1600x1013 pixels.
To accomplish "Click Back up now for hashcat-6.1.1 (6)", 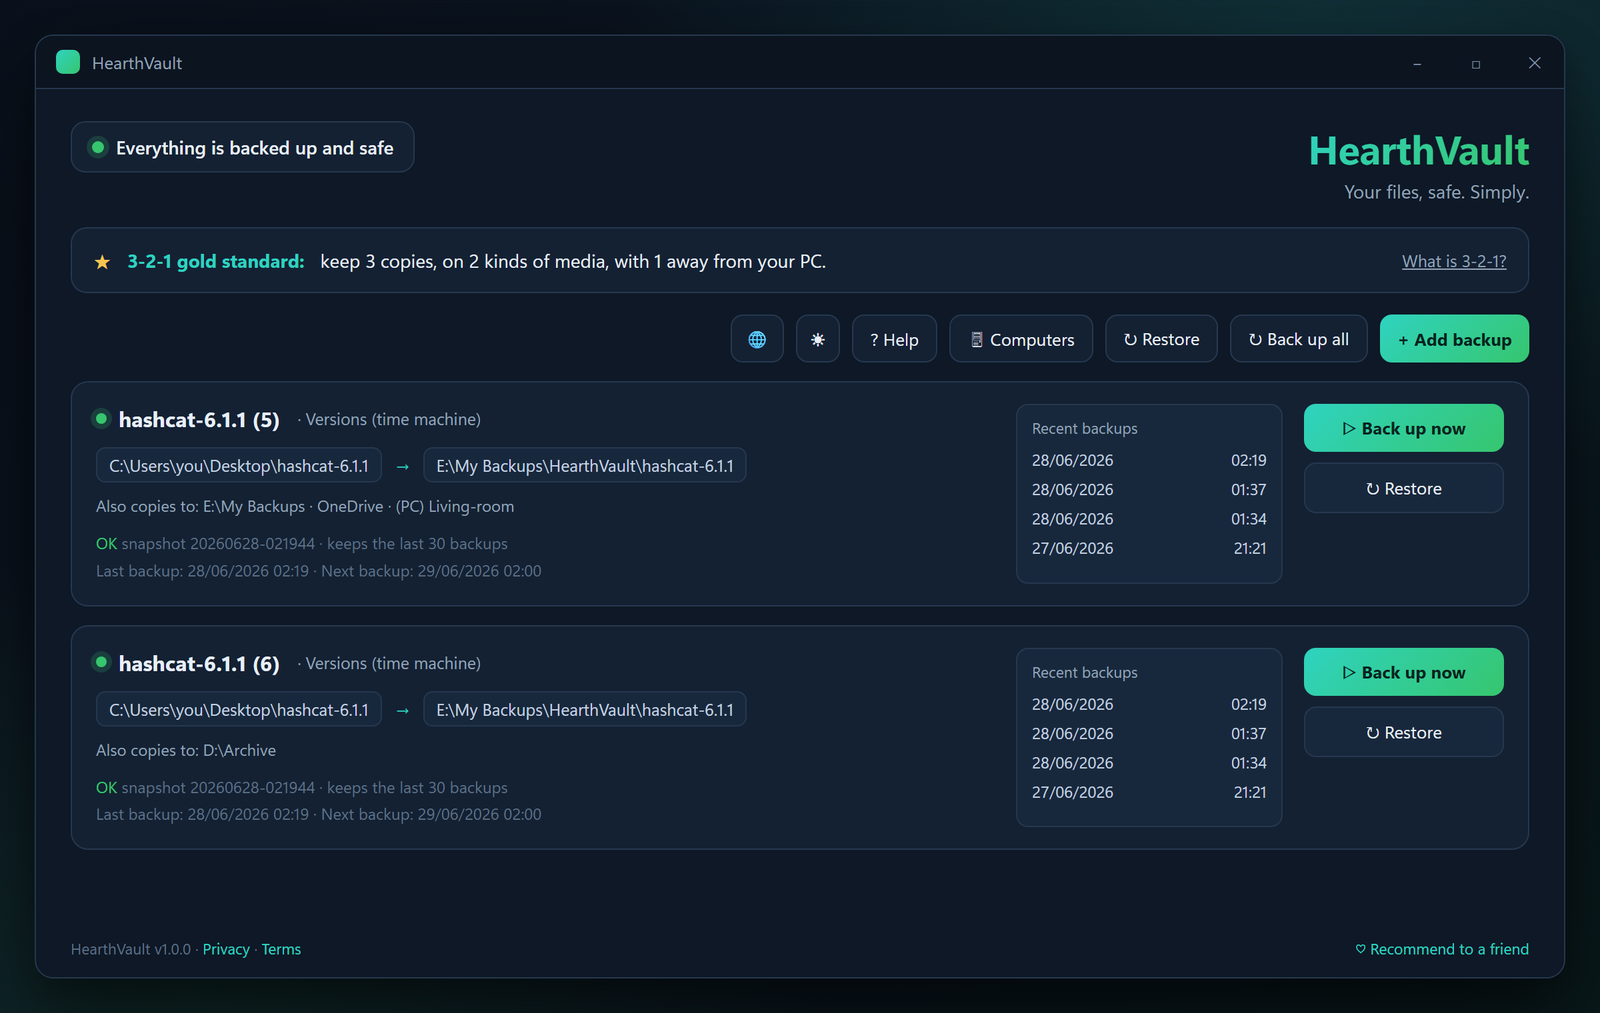I will point(1403,672).
